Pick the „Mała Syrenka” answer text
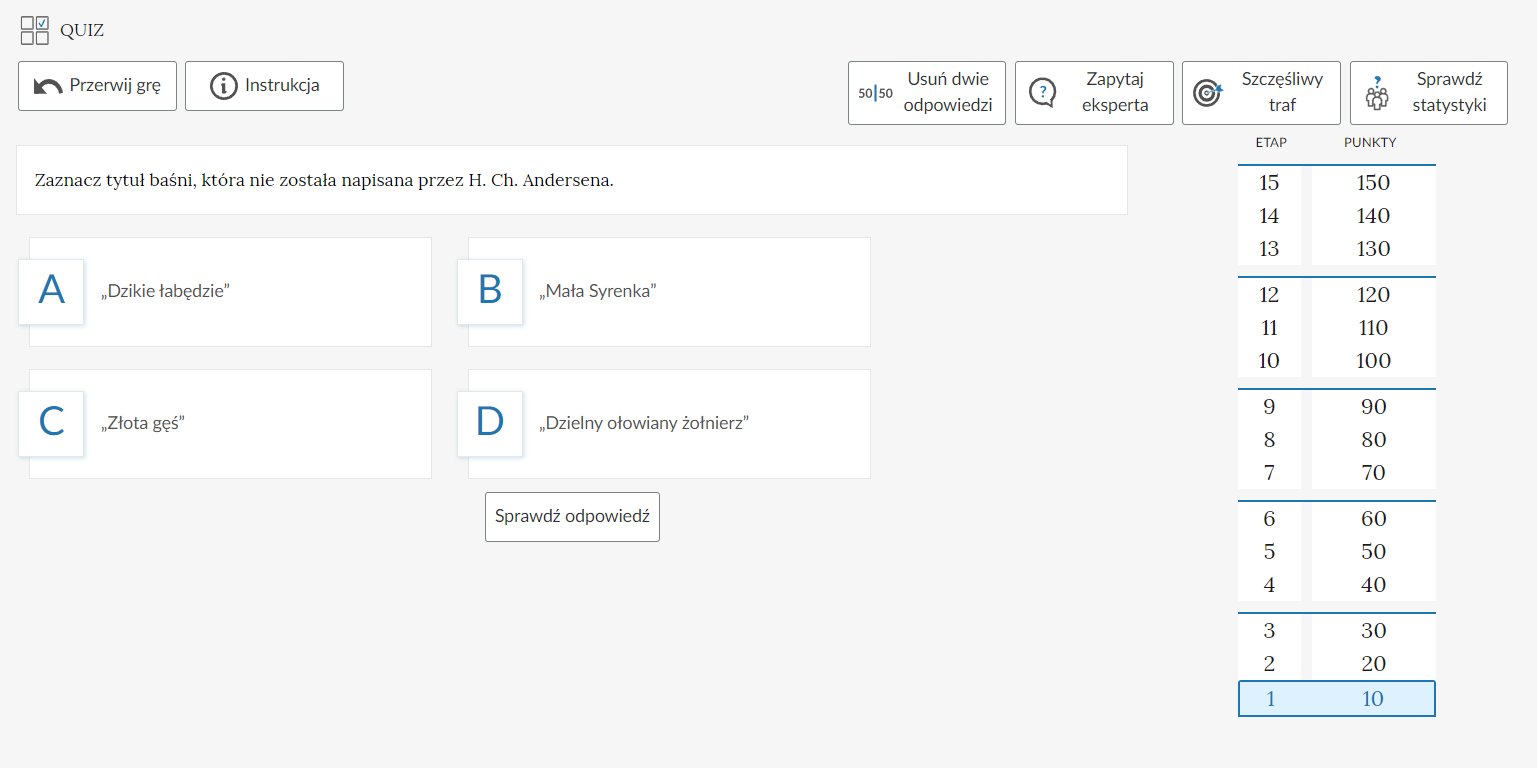This screenshot has height=768, width=1537. click(597, 292)
